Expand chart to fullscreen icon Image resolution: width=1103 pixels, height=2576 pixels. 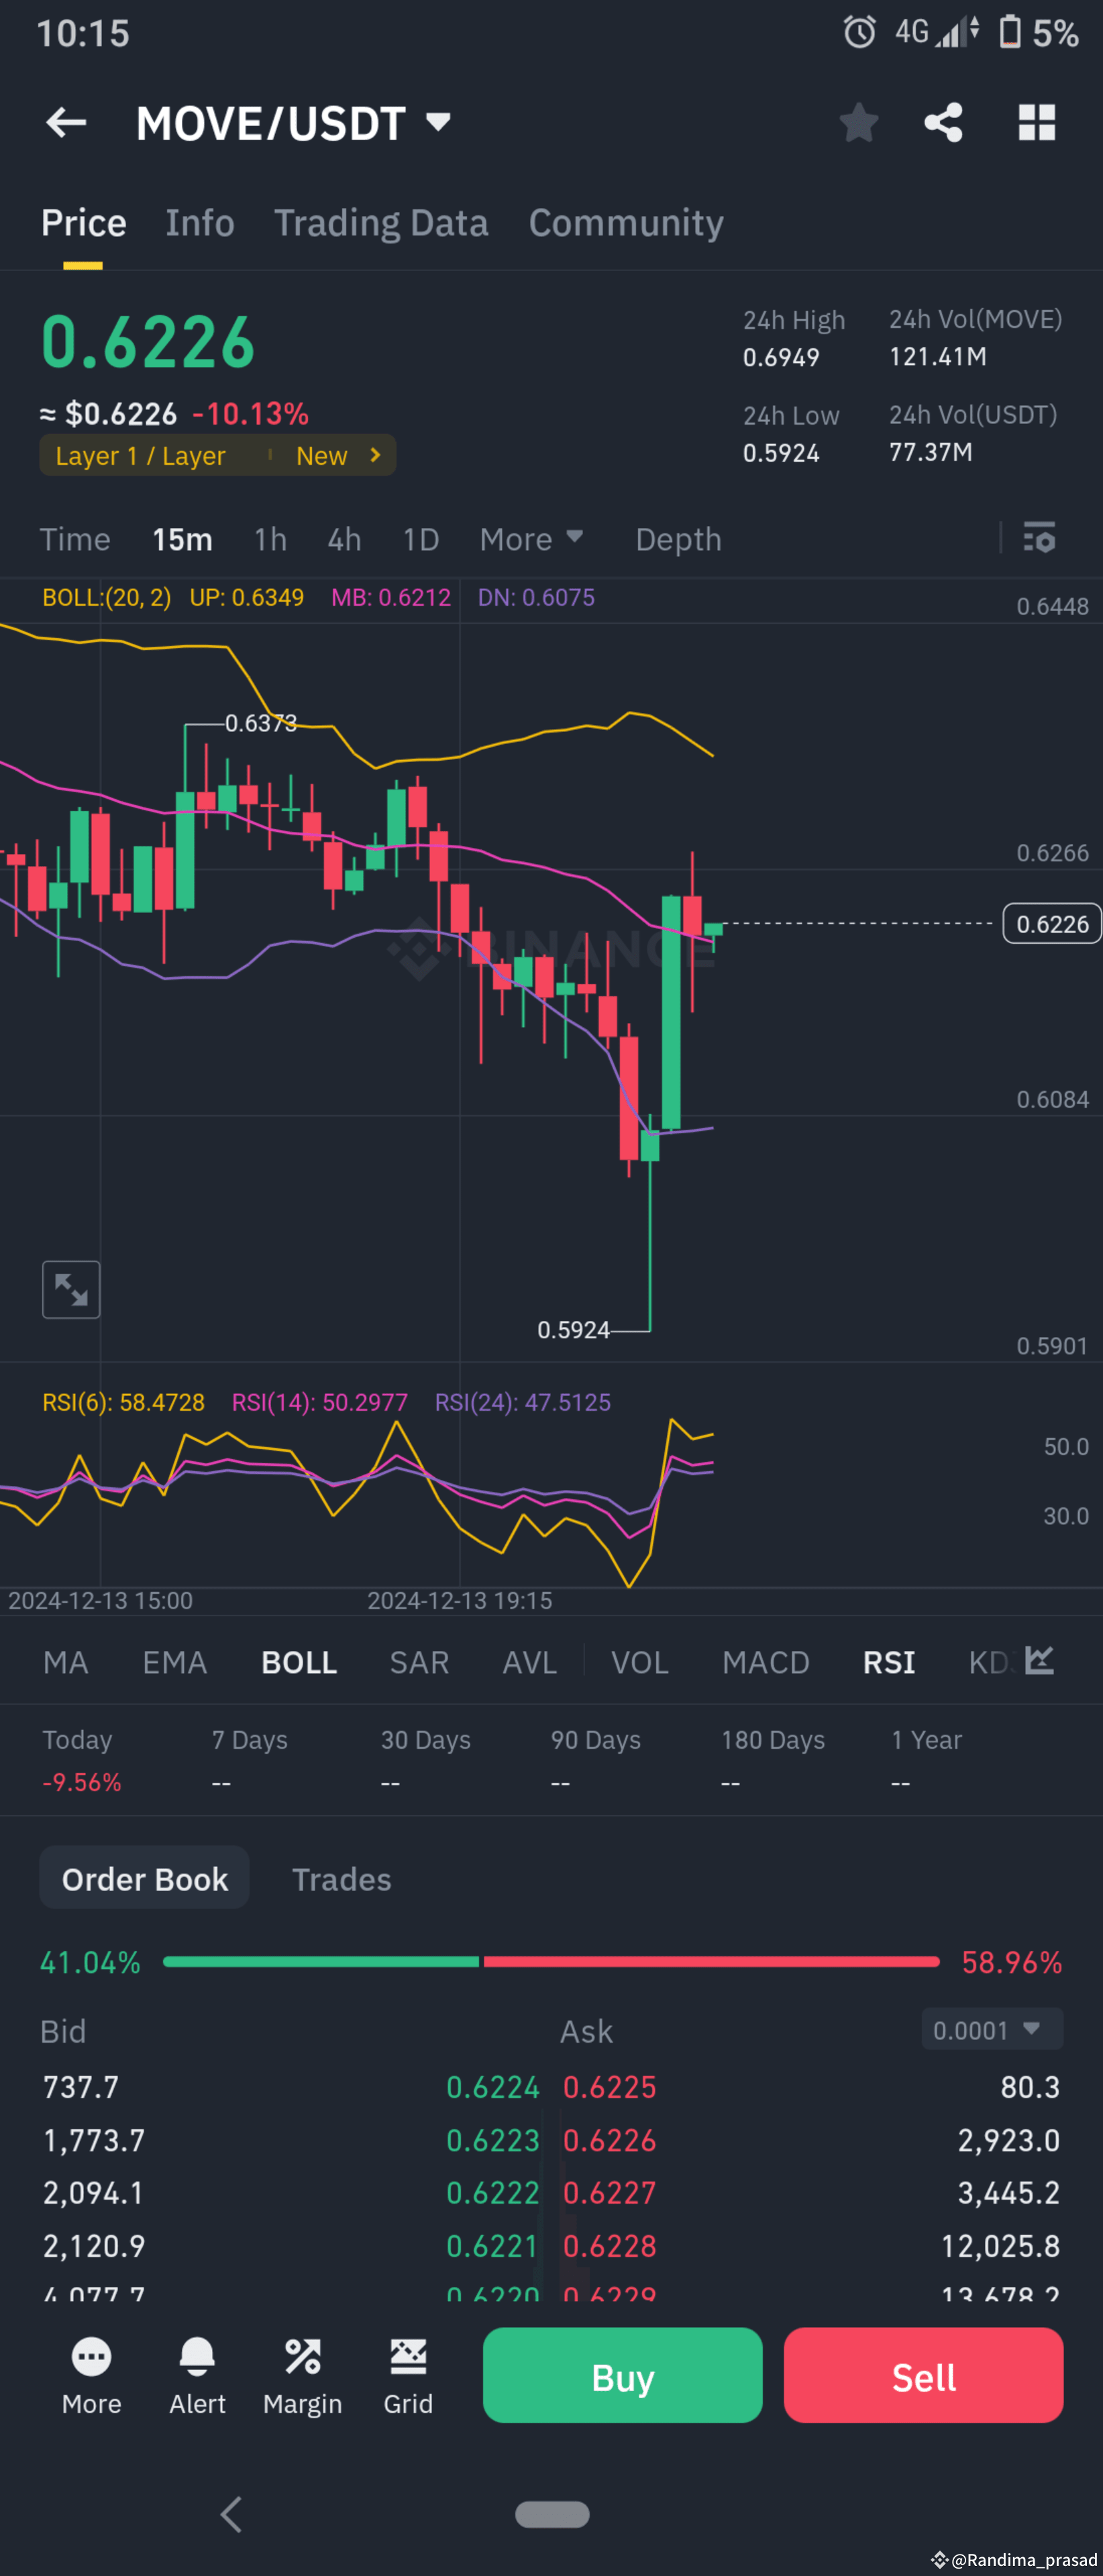coord(71,1289)
